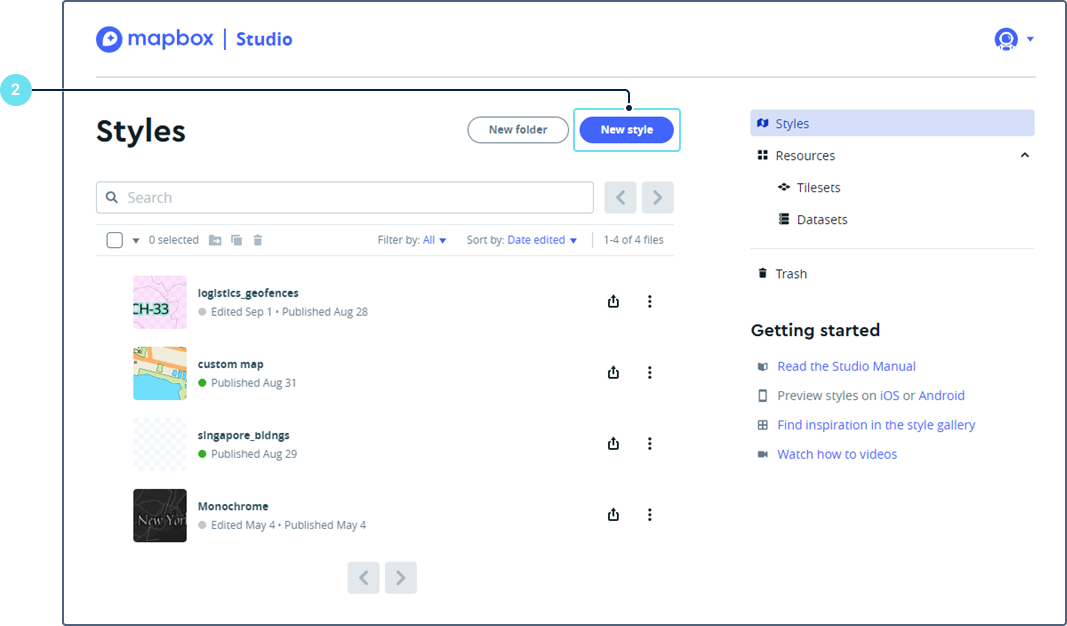Open the user account menu
1067x626 pixels.
1013,39
